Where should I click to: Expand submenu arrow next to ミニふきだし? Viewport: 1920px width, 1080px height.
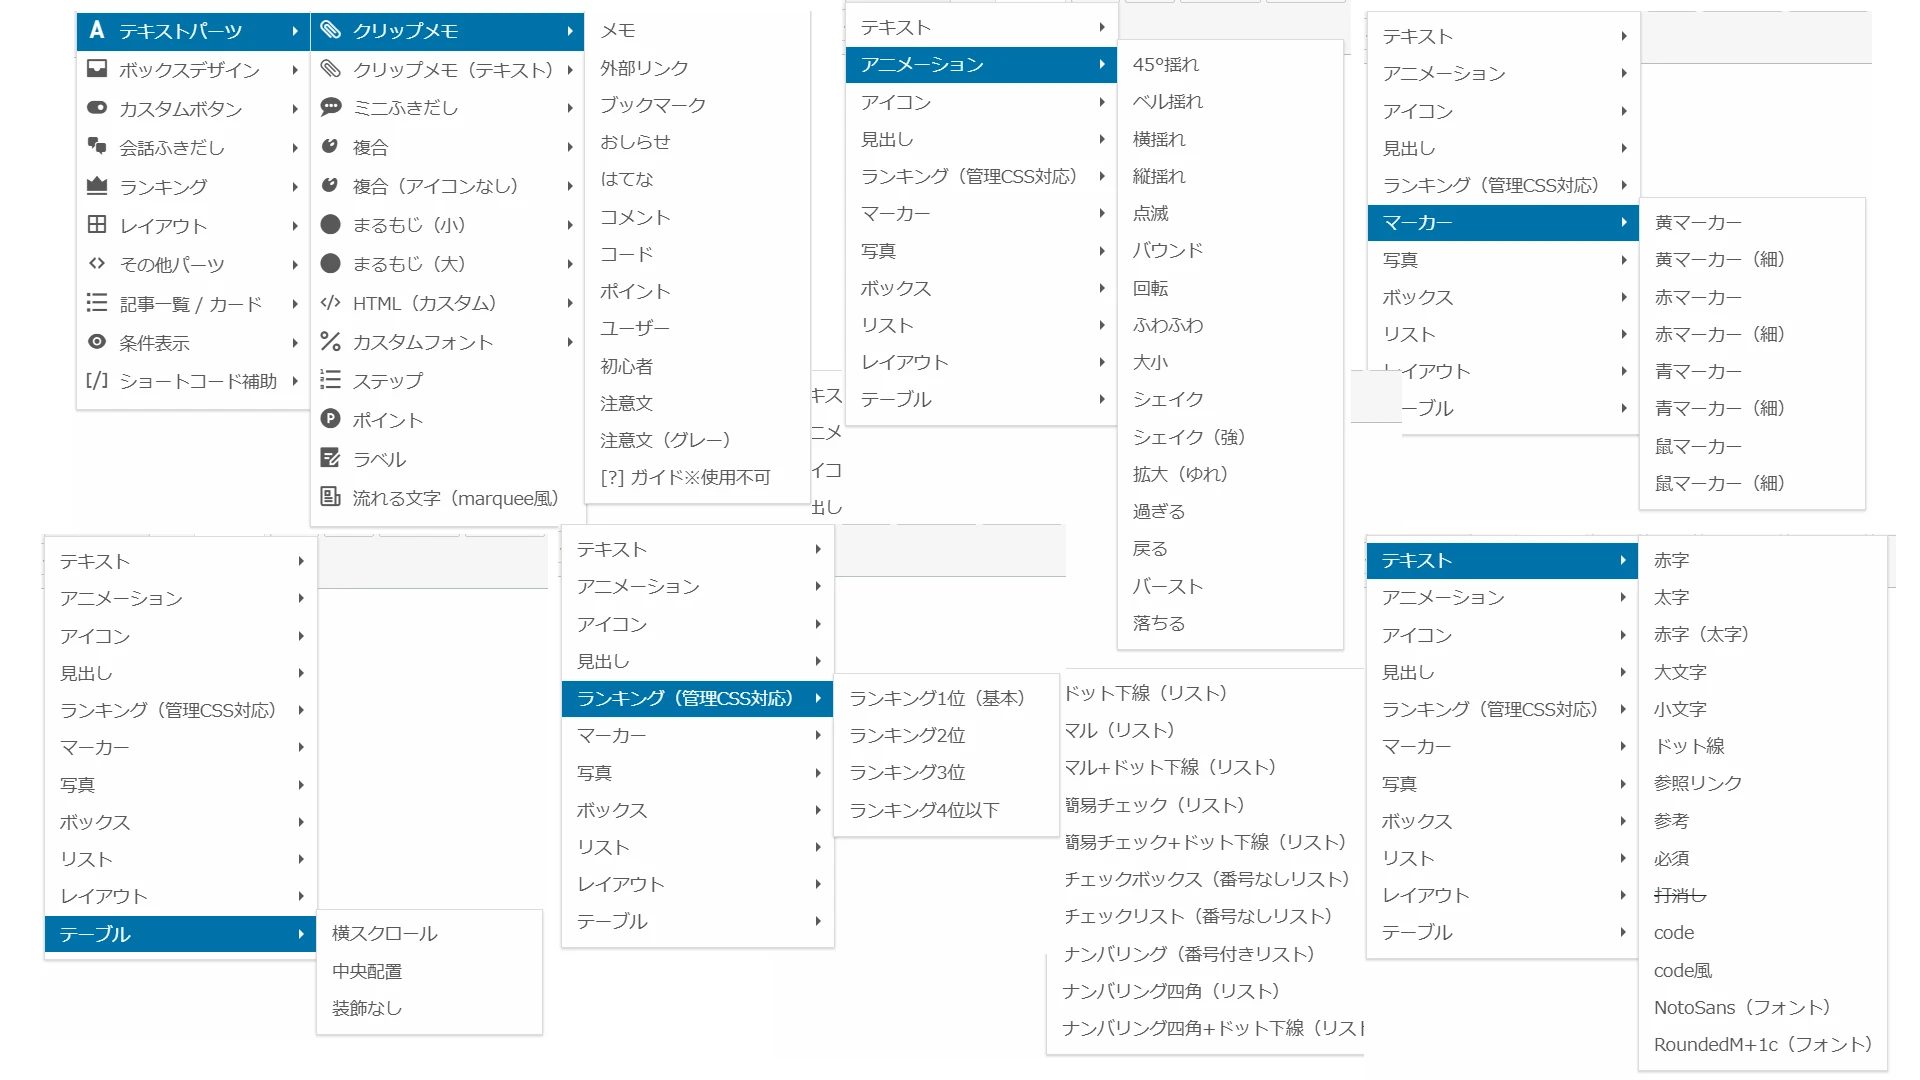[x=570, y=108]
